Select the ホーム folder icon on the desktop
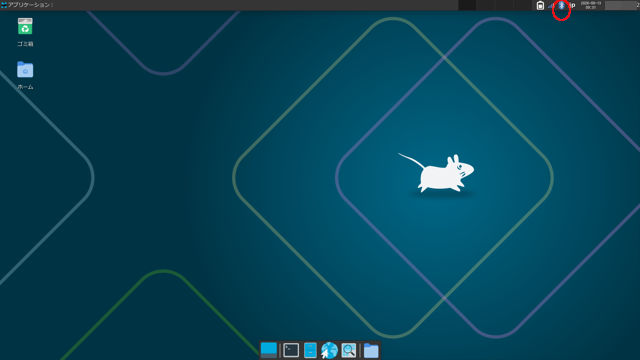640x360 pixels. point(25,69)
